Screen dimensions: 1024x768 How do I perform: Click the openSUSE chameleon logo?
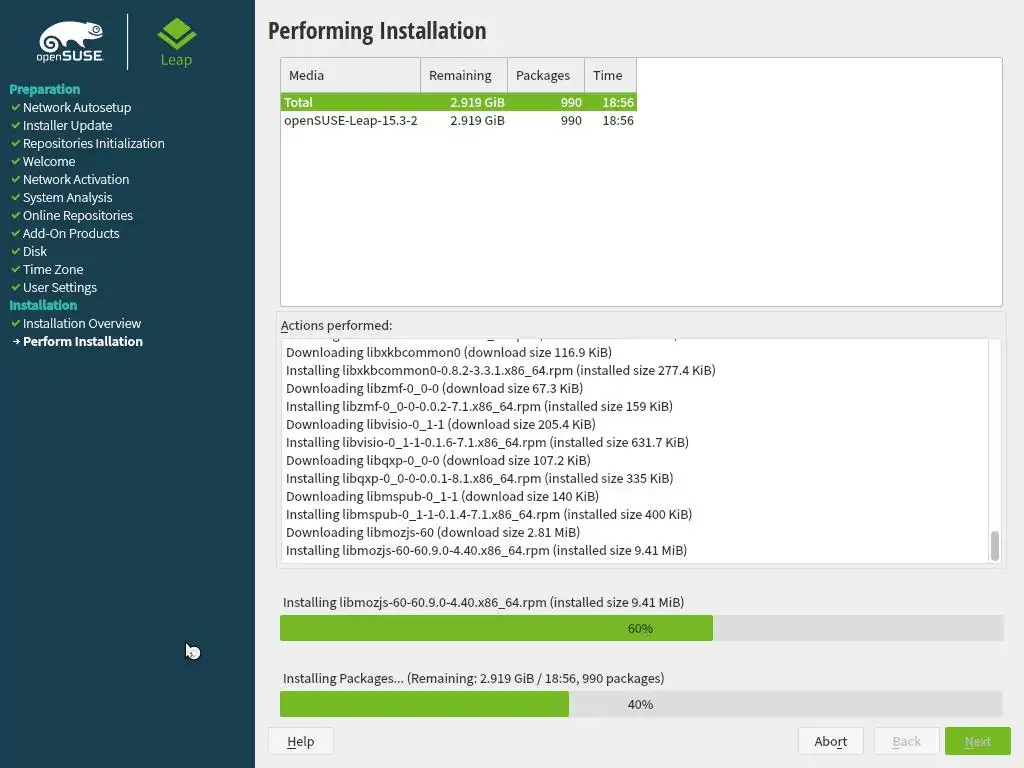71,42
